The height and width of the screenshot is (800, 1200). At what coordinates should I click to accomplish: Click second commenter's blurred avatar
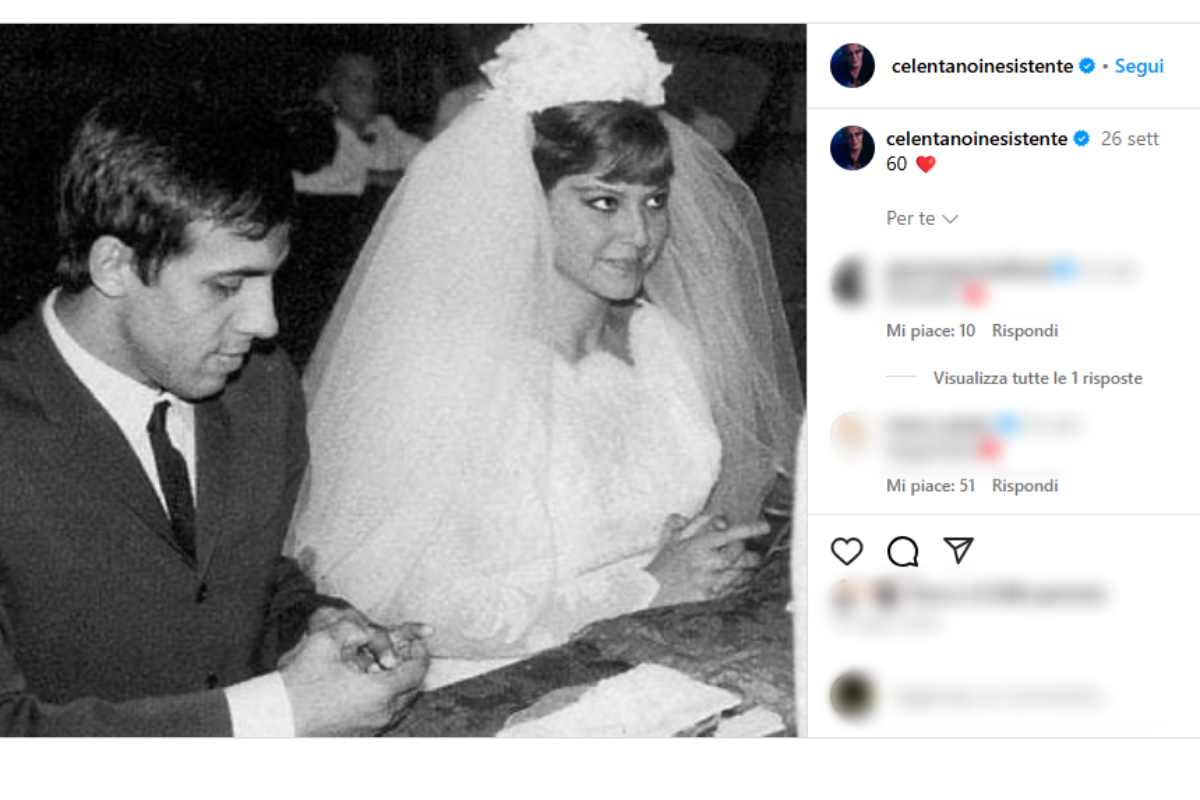851,436
